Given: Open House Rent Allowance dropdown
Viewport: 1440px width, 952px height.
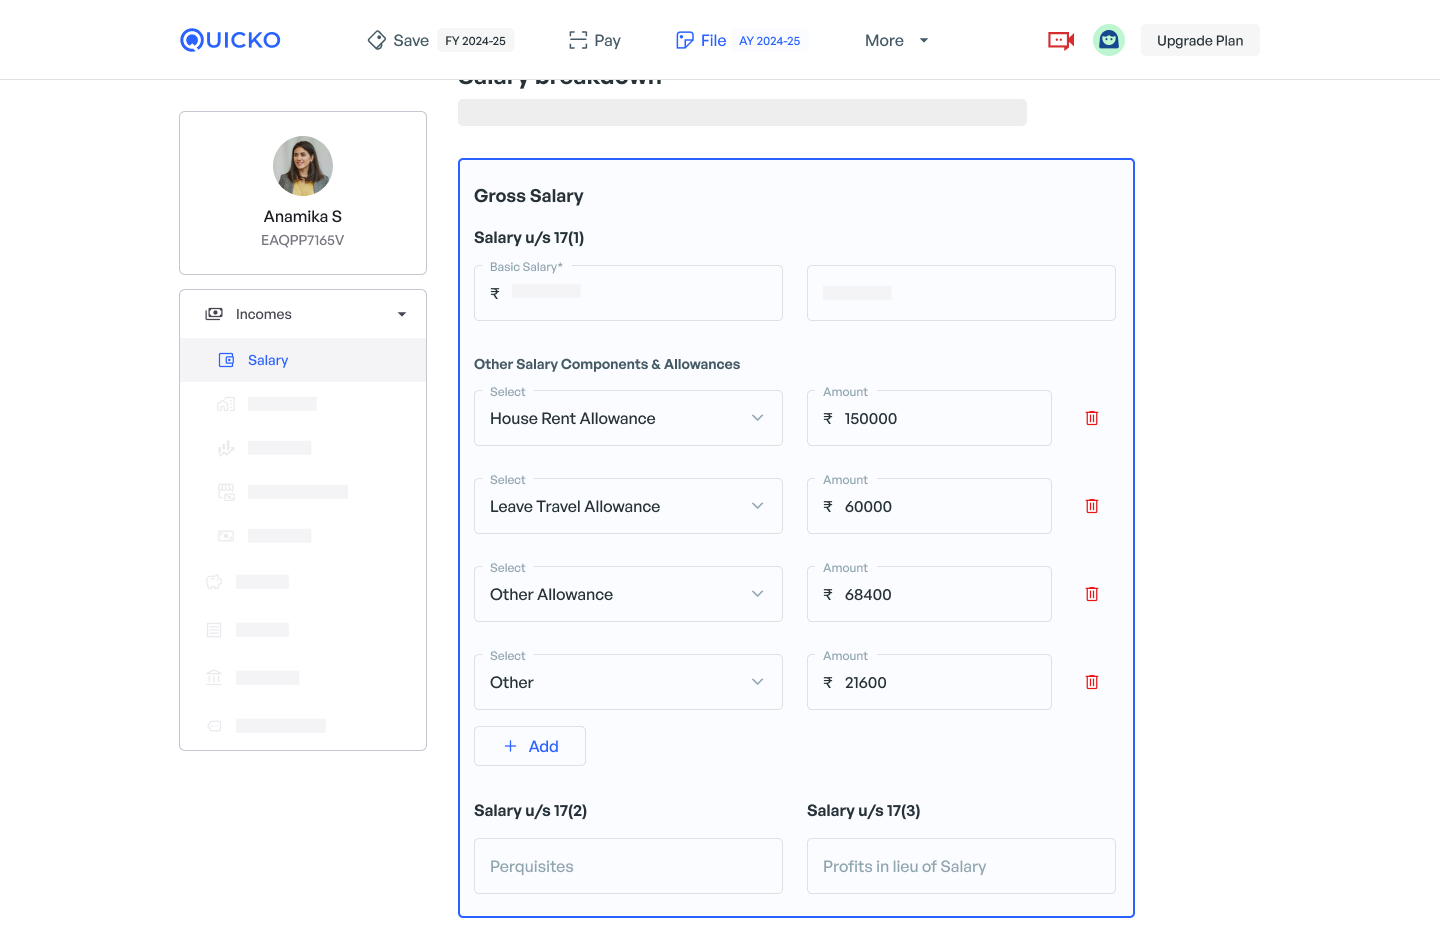Looking at the screenshot, I should (x=628, y=418).
